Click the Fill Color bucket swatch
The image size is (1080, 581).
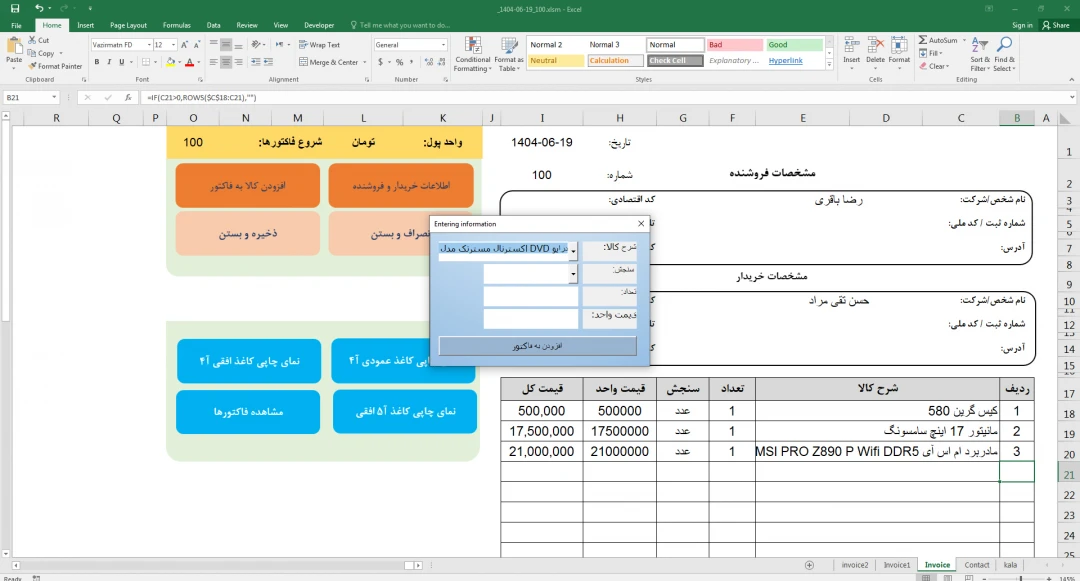pyautogui.click(x=170, y=62)
